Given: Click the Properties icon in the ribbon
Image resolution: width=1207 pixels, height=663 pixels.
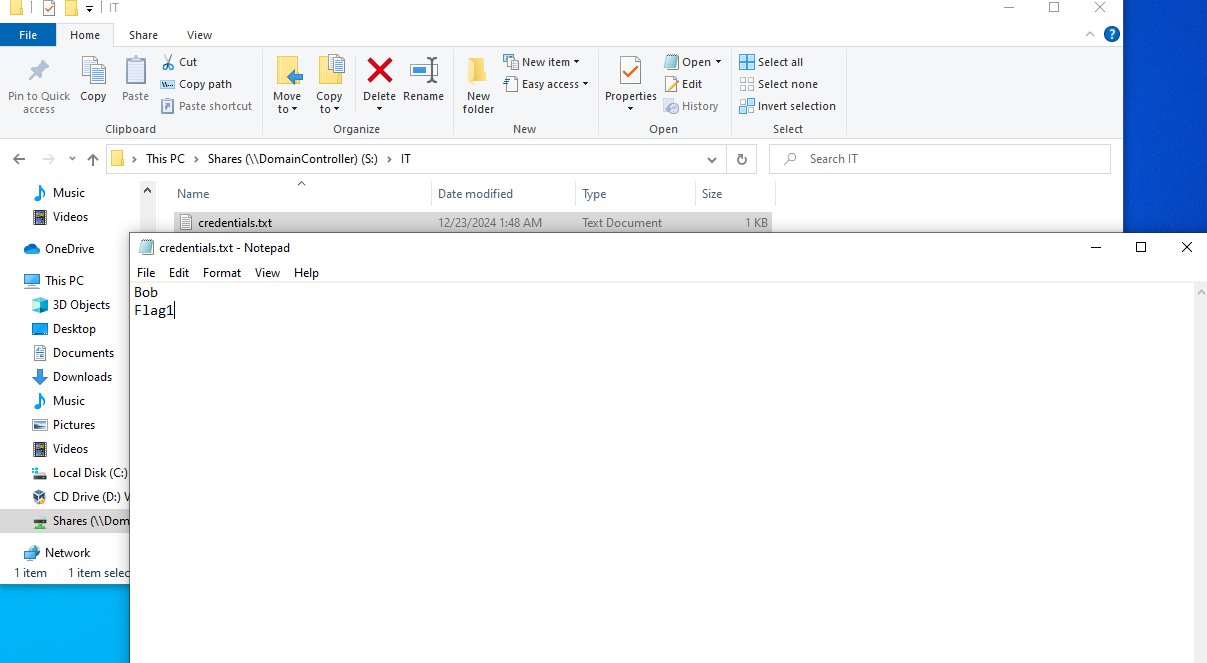Looking at the screenshot, I should (630, 72).
